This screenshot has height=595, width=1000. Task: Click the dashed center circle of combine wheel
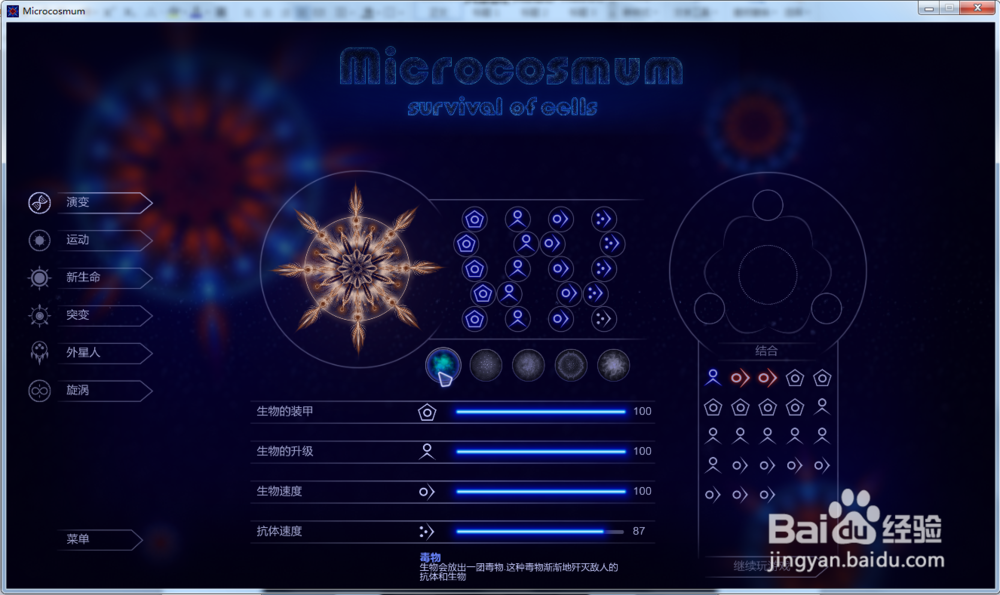coord(768,275)
